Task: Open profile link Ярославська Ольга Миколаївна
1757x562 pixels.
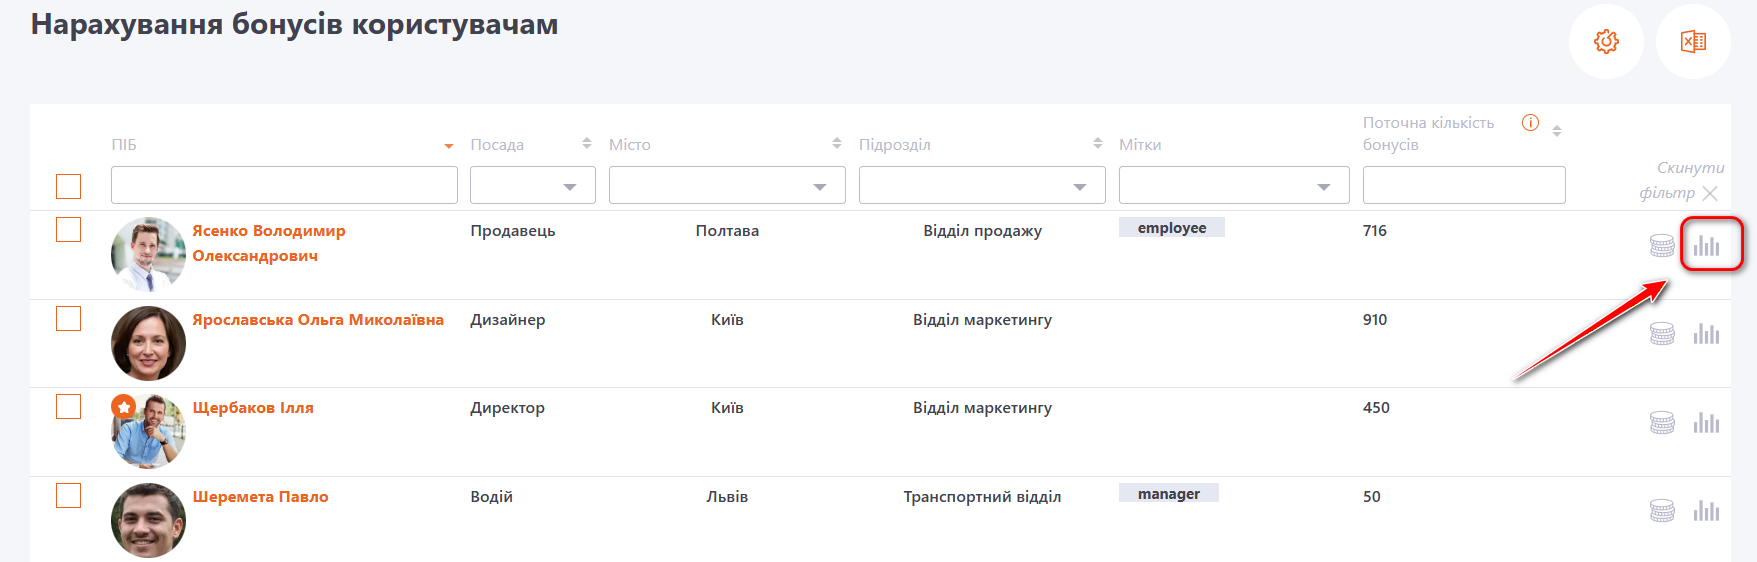Action: pyautogui.click(x=318, y=320)
